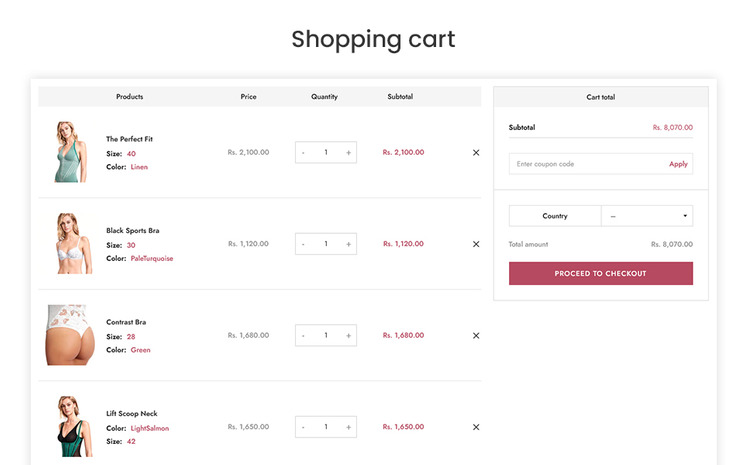Remove The Perfect Fit from cart
This screenshot has width=748, height=465.
476,153
